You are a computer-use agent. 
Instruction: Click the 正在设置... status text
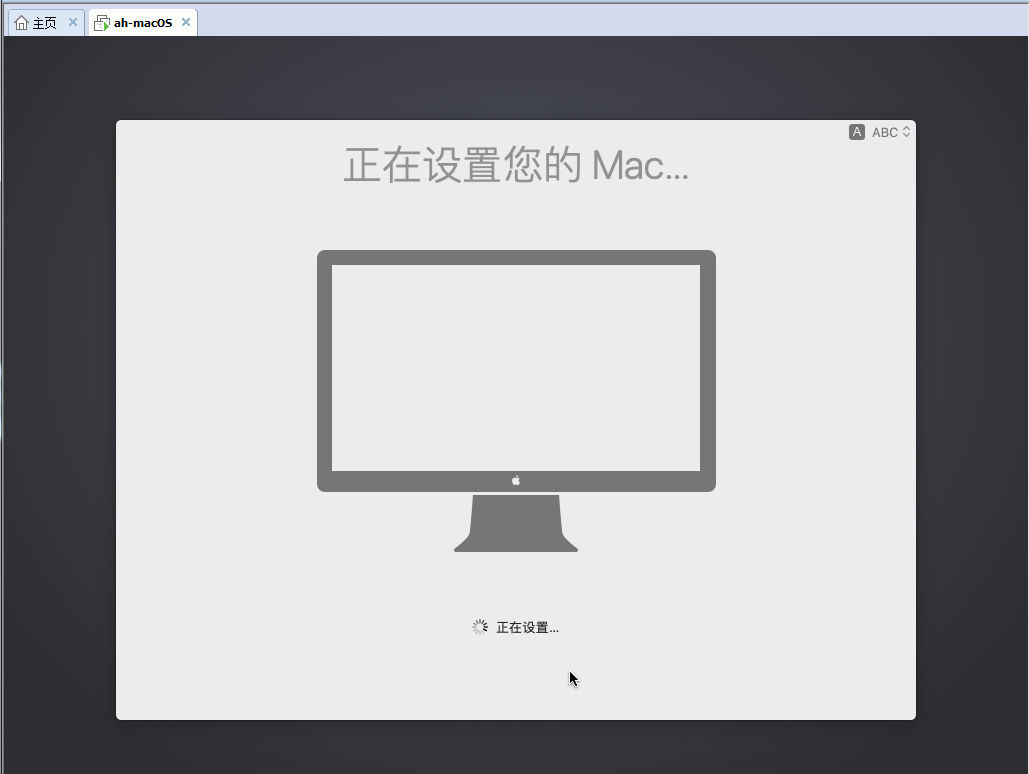click(527, 628)
